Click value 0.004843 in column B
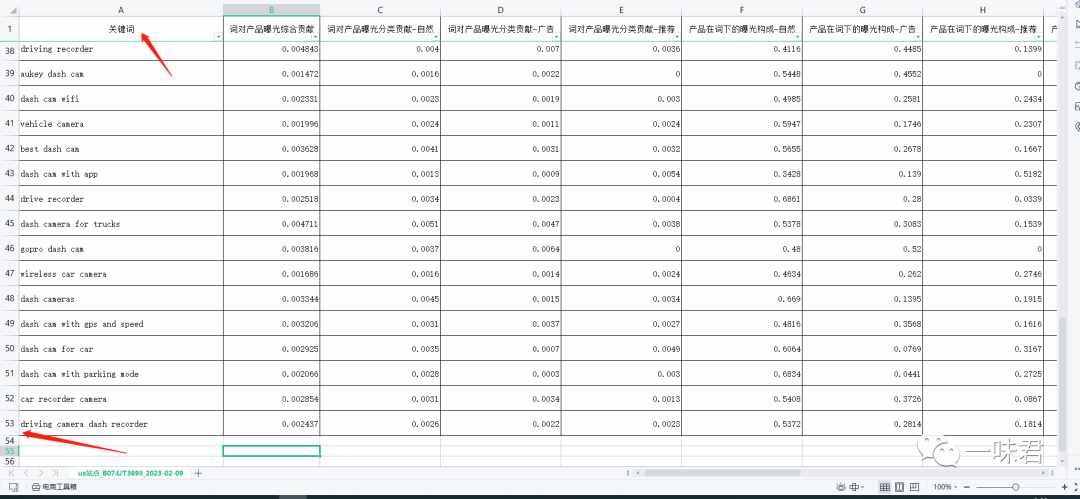 (271, 50)
